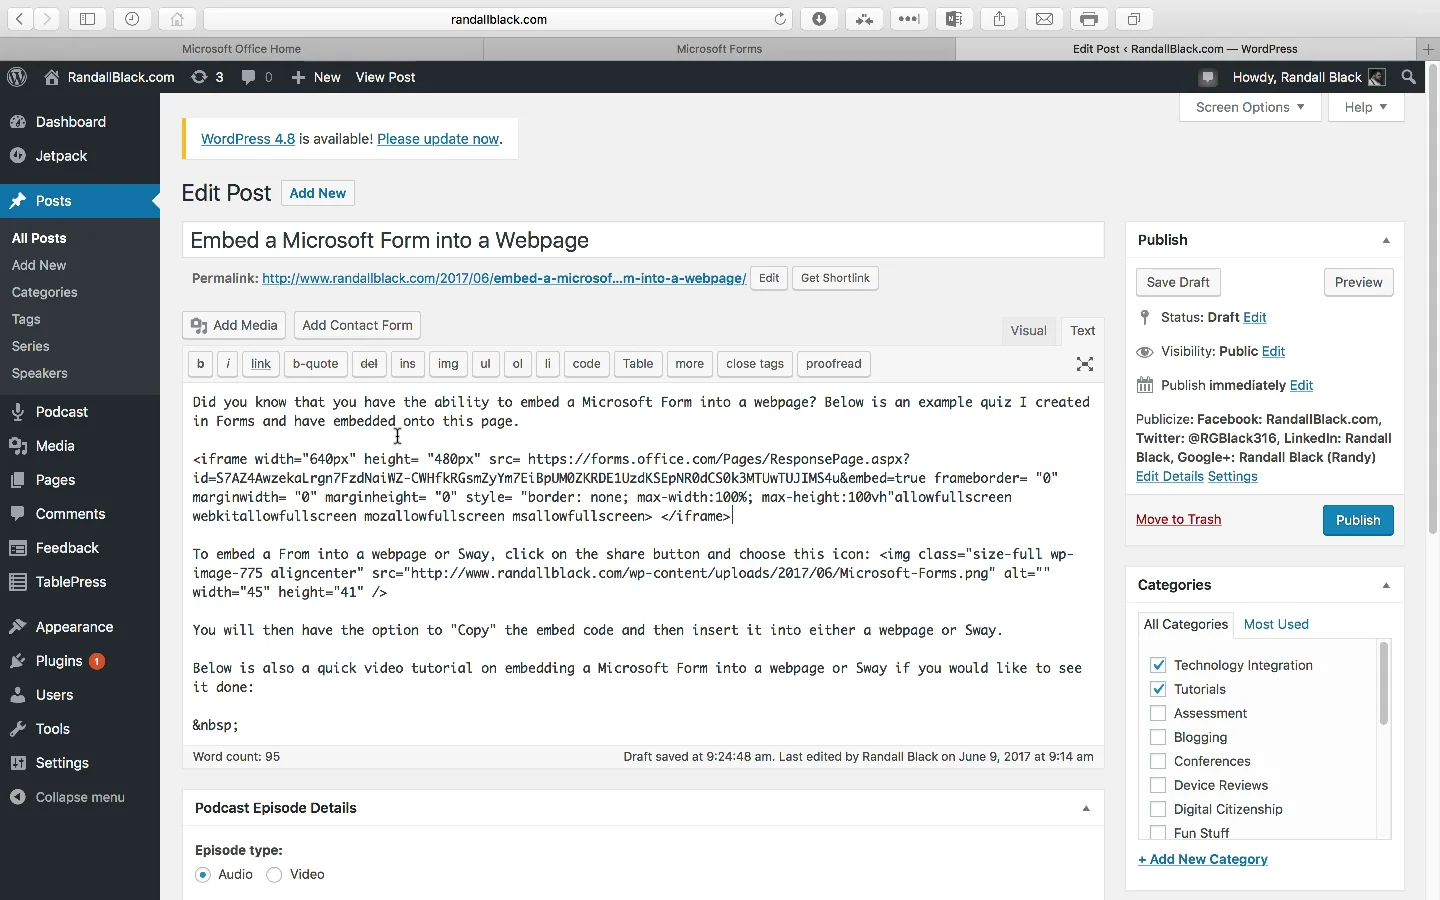Click the Save Draft button

1178,282
